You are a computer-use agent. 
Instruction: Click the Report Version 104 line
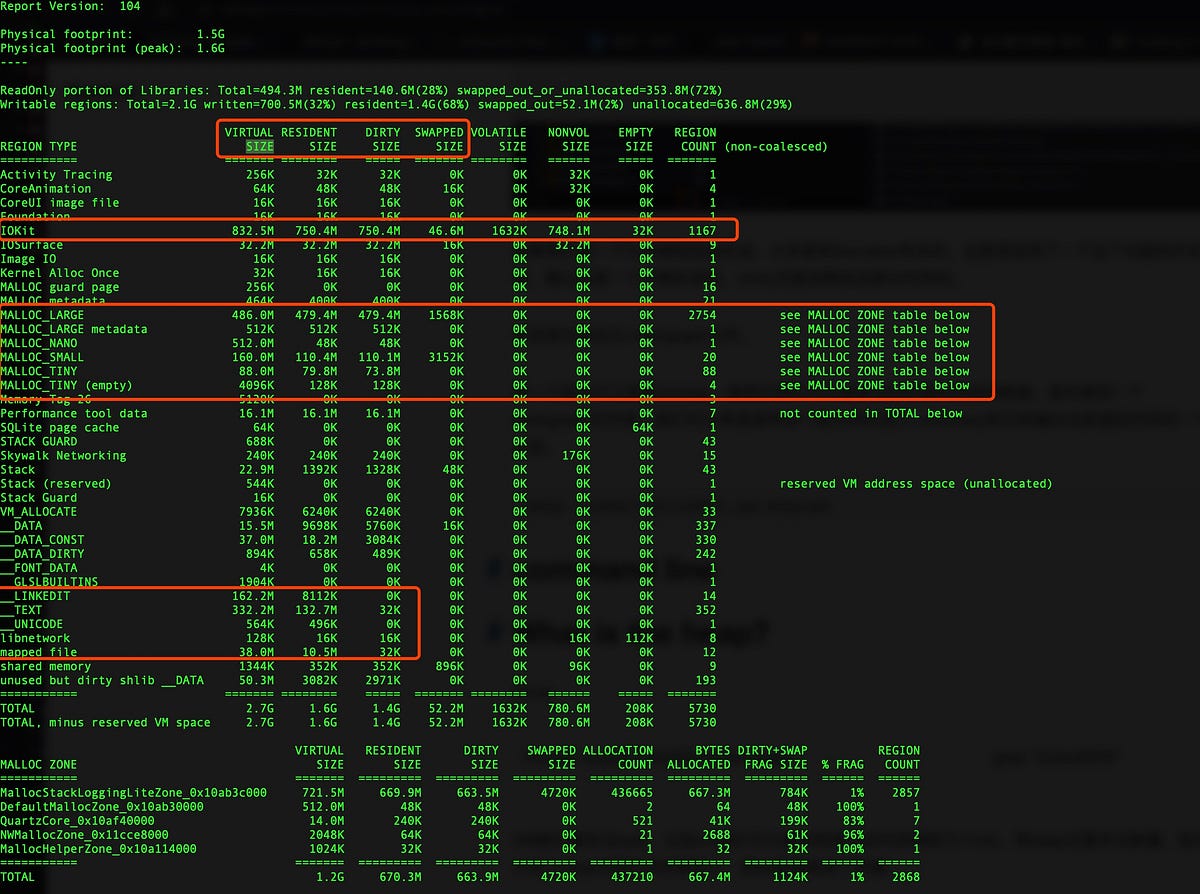(70, 6)
